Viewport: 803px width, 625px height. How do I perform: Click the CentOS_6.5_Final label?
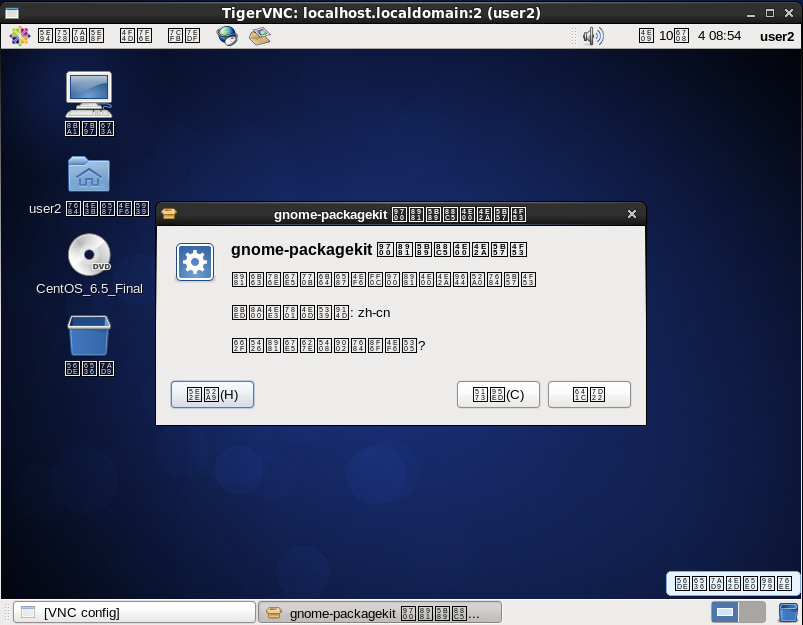[89, 288]
